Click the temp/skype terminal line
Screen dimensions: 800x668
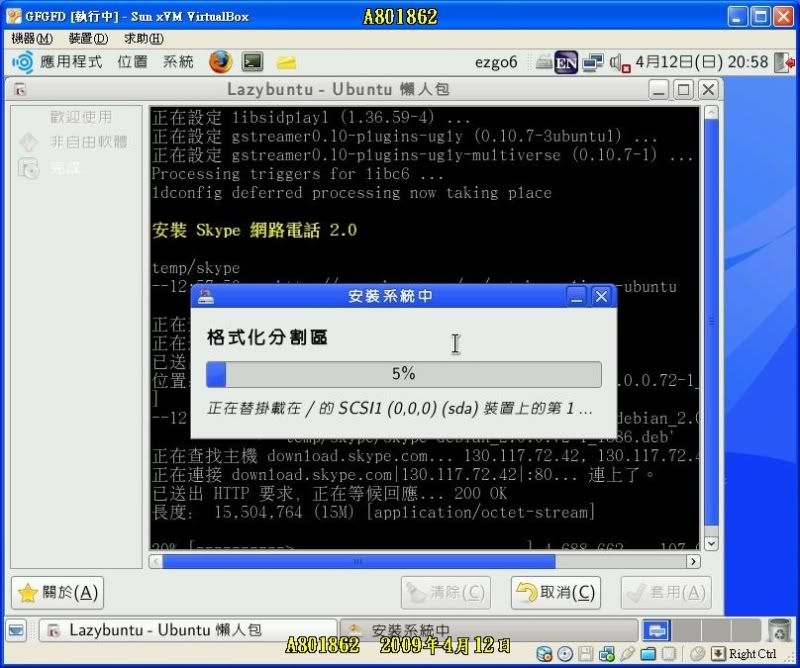tap(196, 268)
